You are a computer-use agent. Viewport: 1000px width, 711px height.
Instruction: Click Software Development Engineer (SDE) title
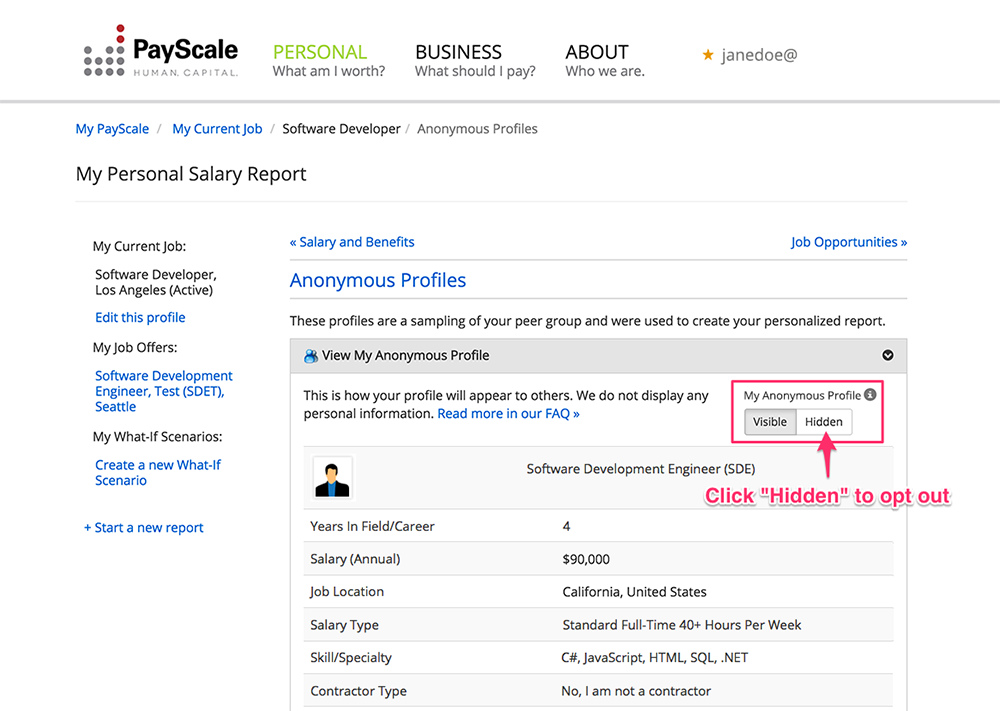click(641, 469)
